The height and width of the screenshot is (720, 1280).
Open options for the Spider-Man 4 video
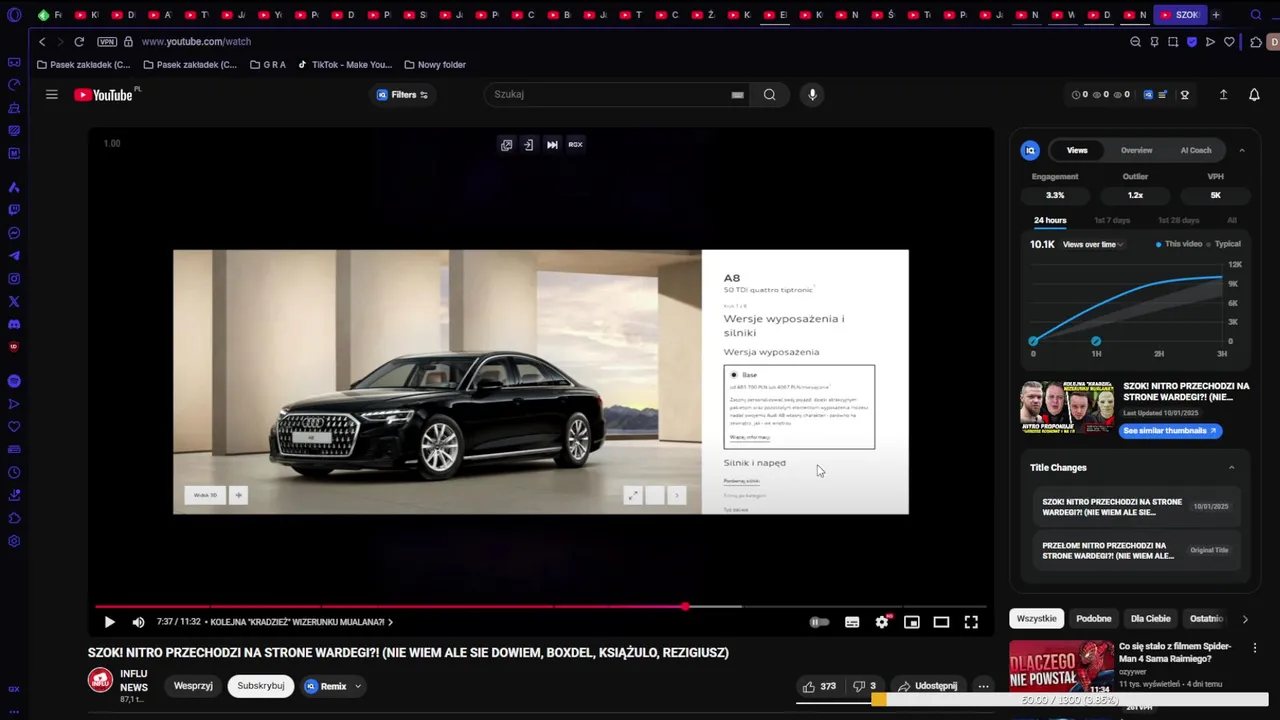coord(1255,648)
